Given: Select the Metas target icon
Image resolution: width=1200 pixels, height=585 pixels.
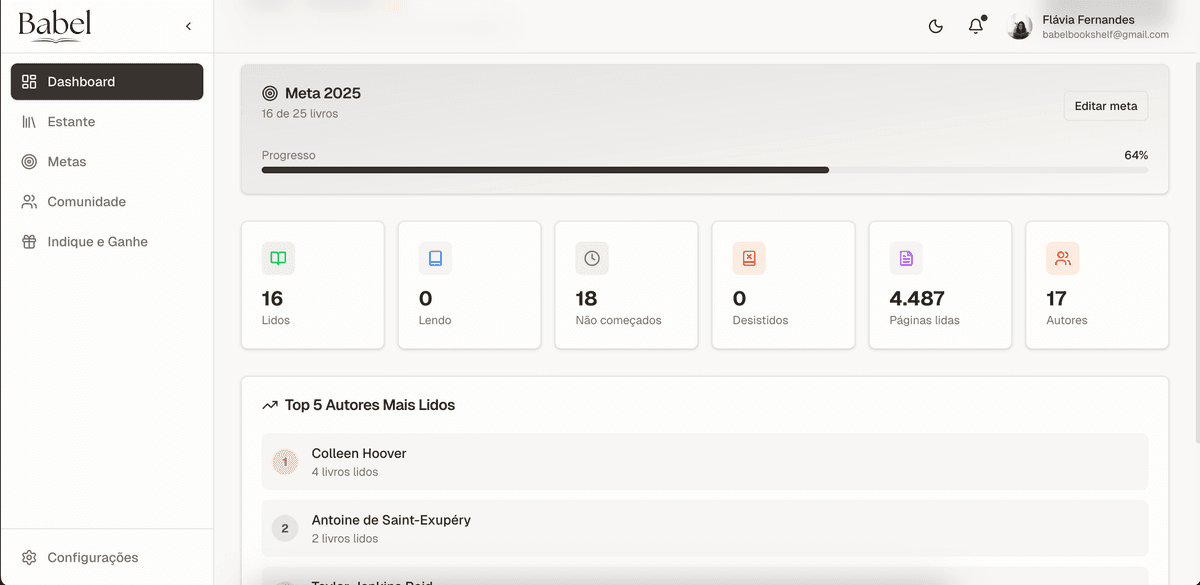Looking at the screenshot, I should point(27,161).
